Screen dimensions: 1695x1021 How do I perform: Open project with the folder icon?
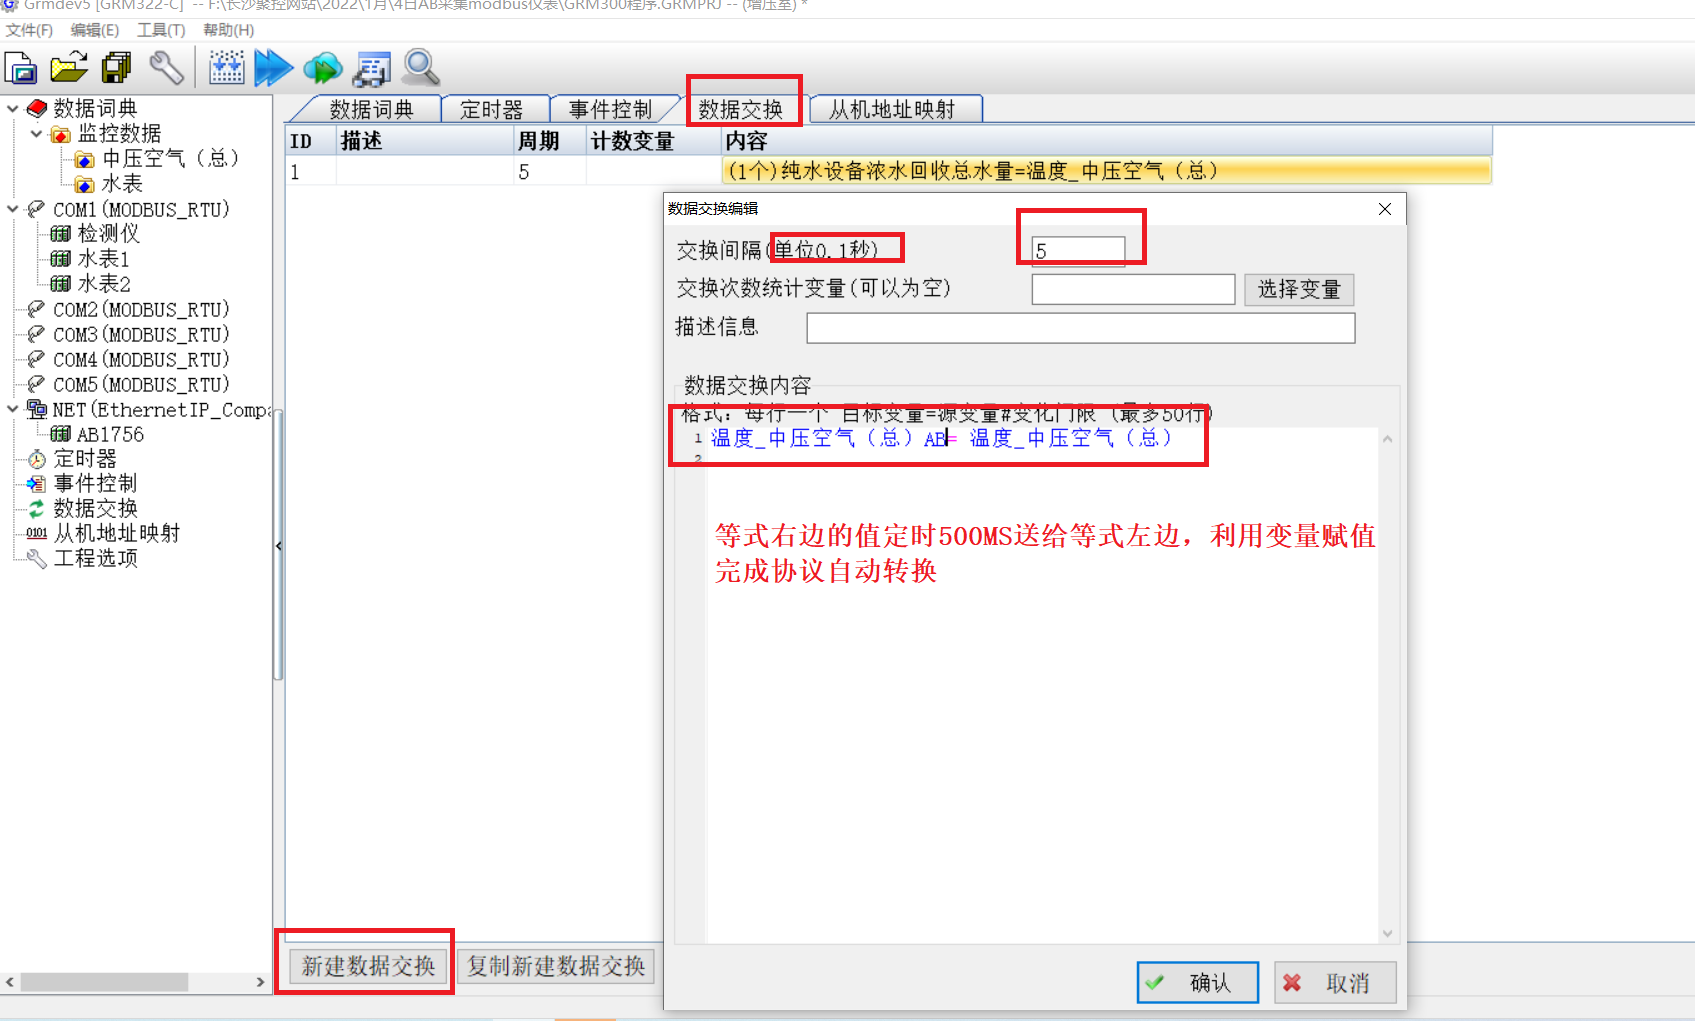tap(69, 68)
